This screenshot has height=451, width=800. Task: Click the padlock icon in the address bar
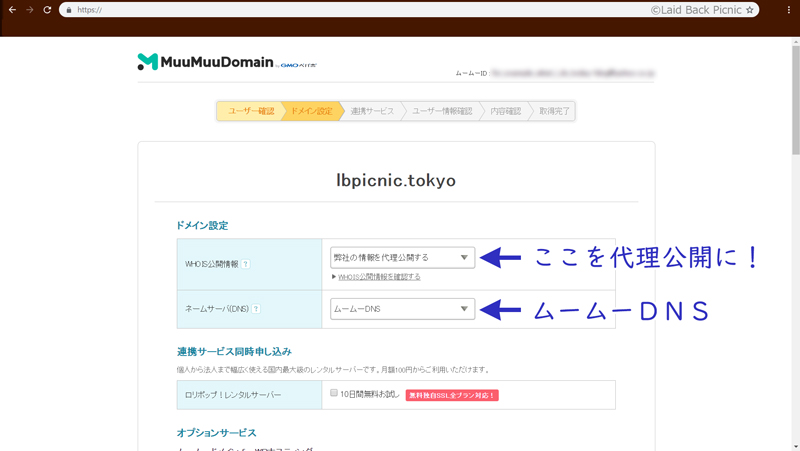[69, 10]
